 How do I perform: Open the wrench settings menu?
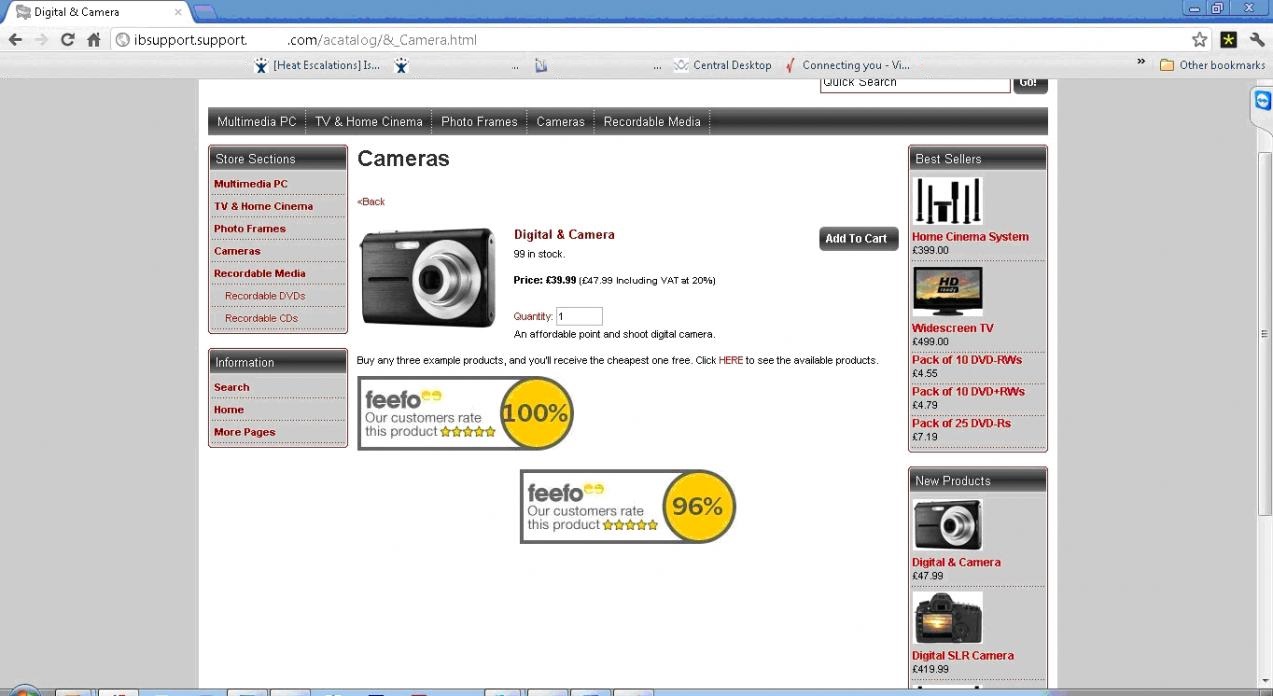coord(1257,40)
